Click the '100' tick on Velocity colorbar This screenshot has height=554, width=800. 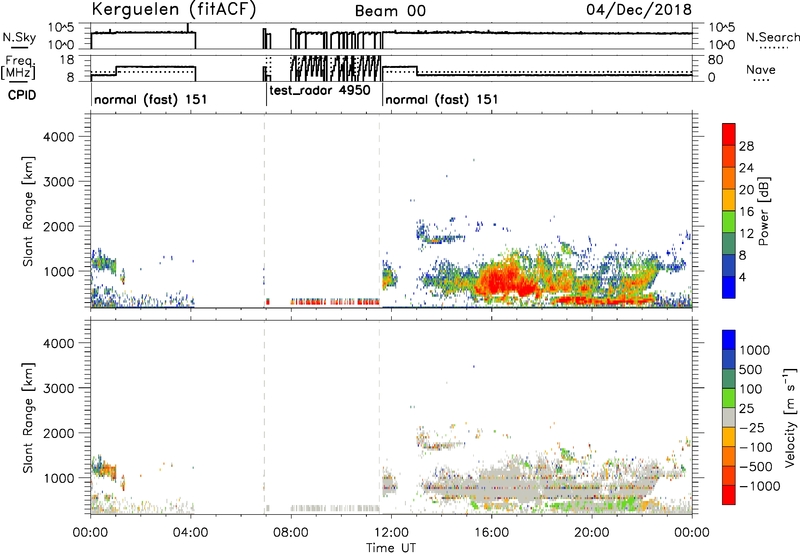(x=751, y=389)
